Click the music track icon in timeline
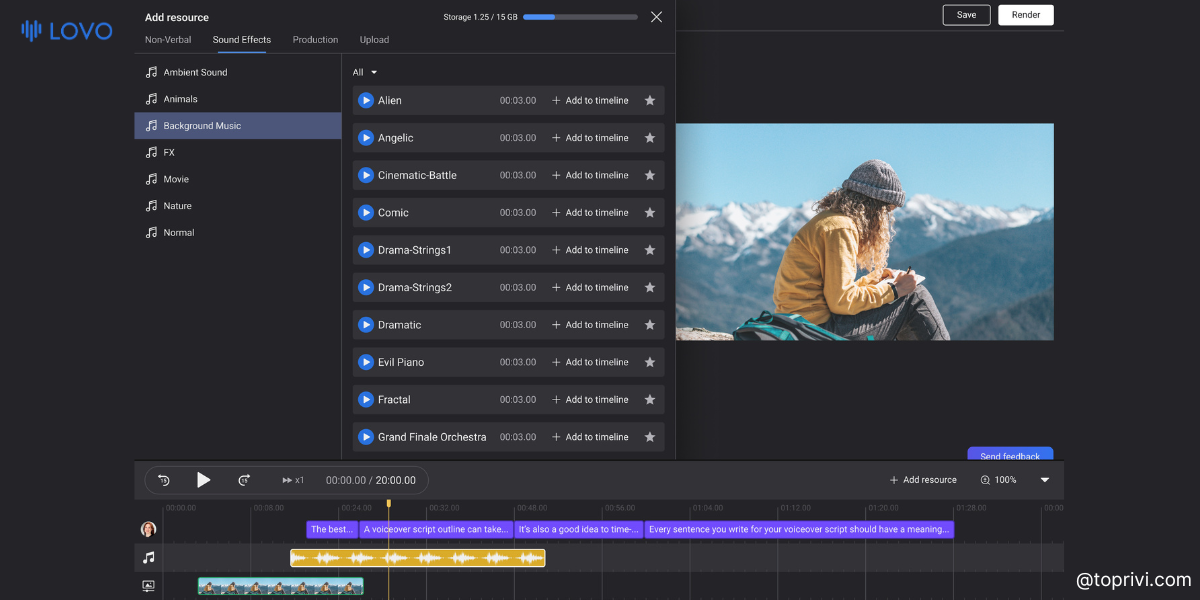Image resolution: width=1200 pixels, height=600 pixels. click(x=149, y=557)
